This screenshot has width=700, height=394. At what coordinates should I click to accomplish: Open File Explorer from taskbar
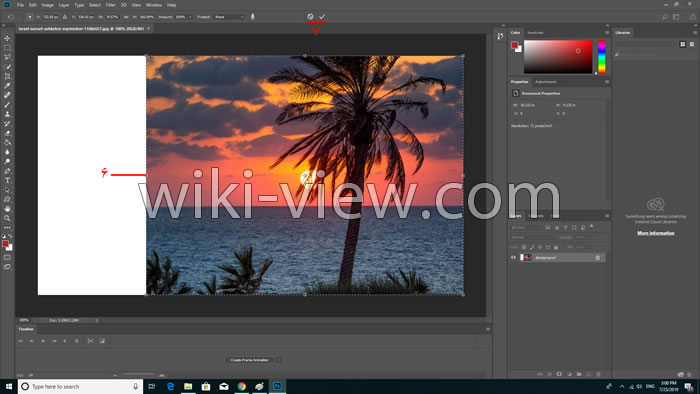tap(188, 386)
